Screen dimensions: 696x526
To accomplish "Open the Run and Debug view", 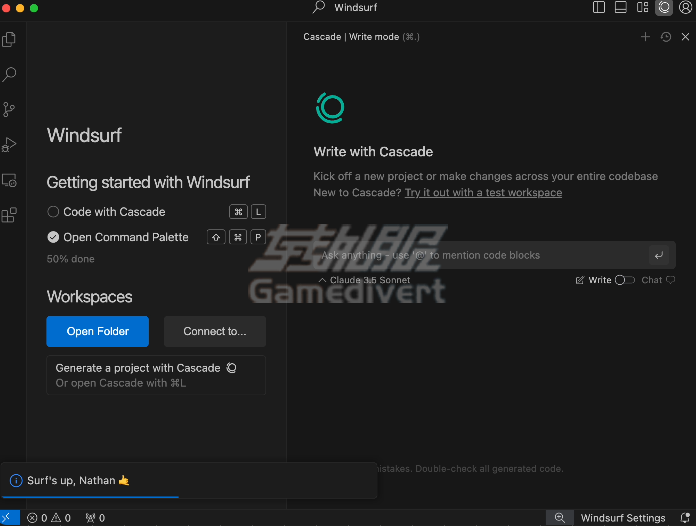I will tap(9, 145).
